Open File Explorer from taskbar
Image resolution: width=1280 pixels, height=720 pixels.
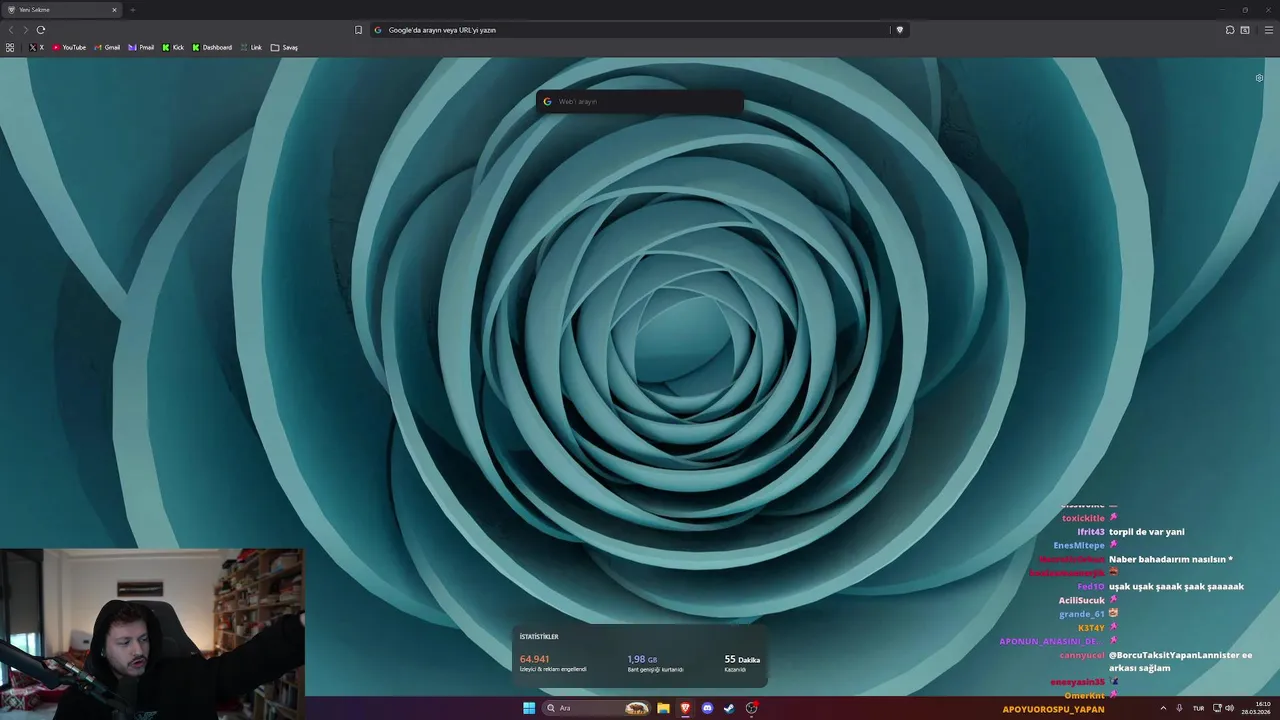[x=663, y=708]
